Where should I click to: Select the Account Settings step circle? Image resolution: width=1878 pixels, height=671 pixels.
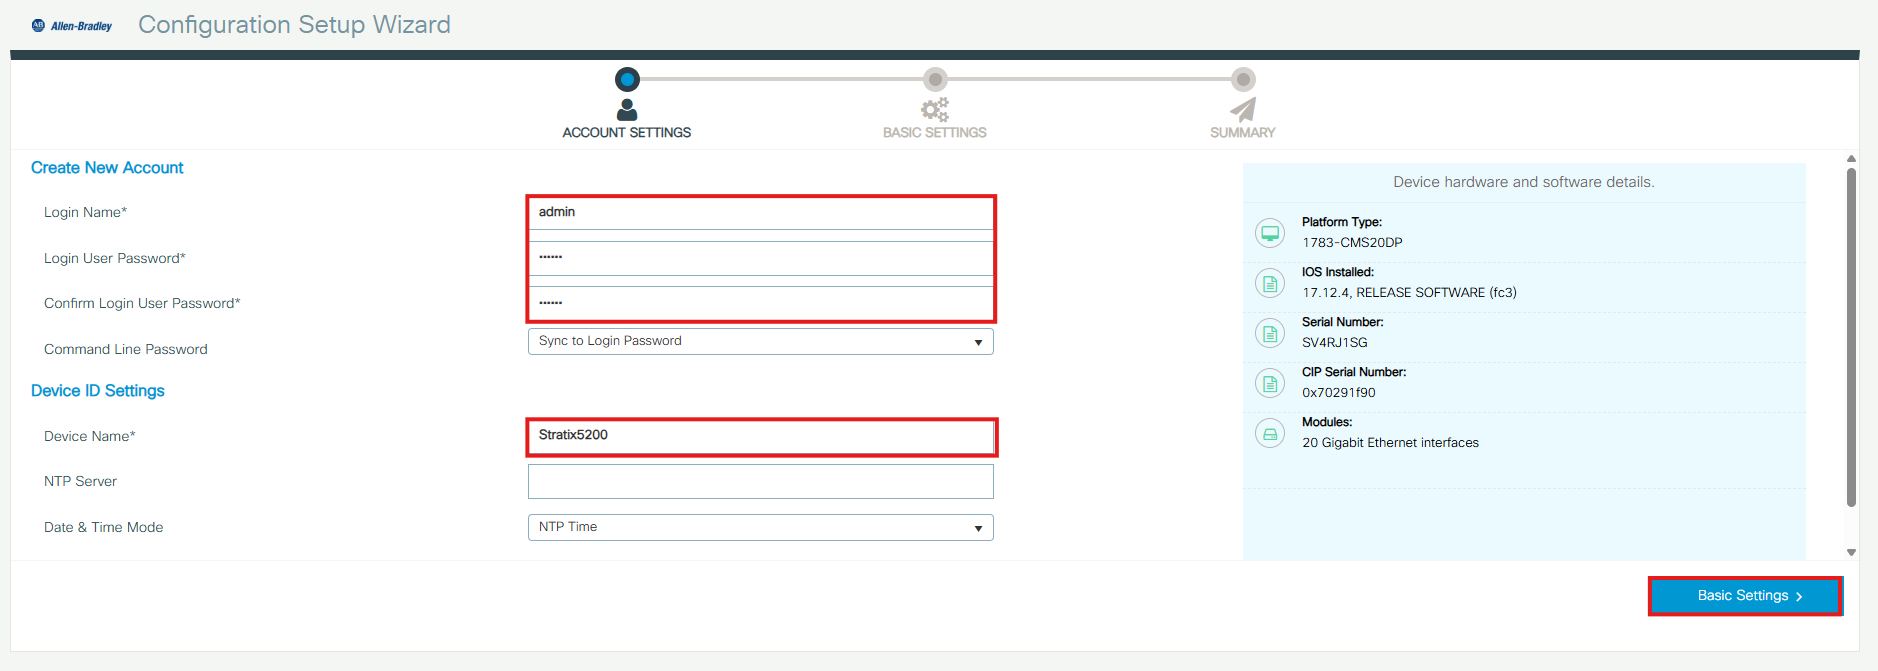627,79
